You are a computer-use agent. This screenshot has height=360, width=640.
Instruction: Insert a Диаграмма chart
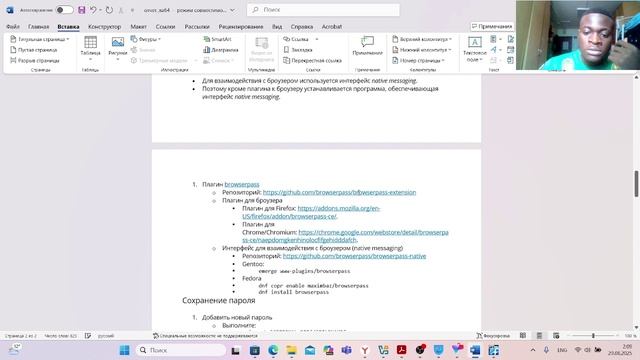click(x=221, y=50)
